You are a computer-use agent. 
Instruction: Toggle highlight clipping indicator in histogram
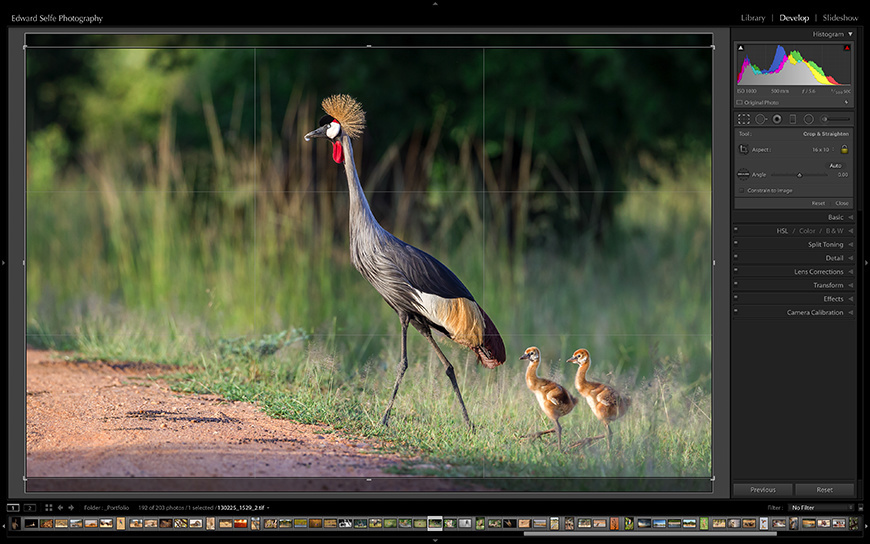(x=847, y=48)
